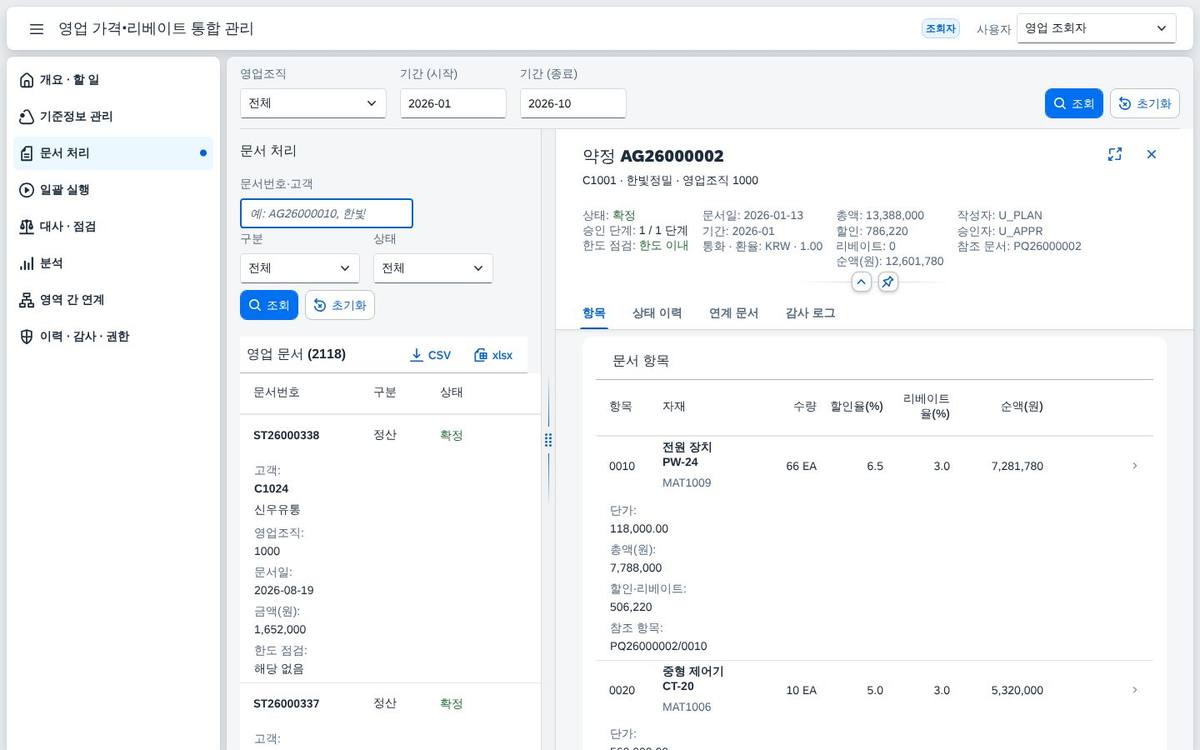Click the 조회자 role badge
This screenshot has height=750, width=1200.
(940, 29)
